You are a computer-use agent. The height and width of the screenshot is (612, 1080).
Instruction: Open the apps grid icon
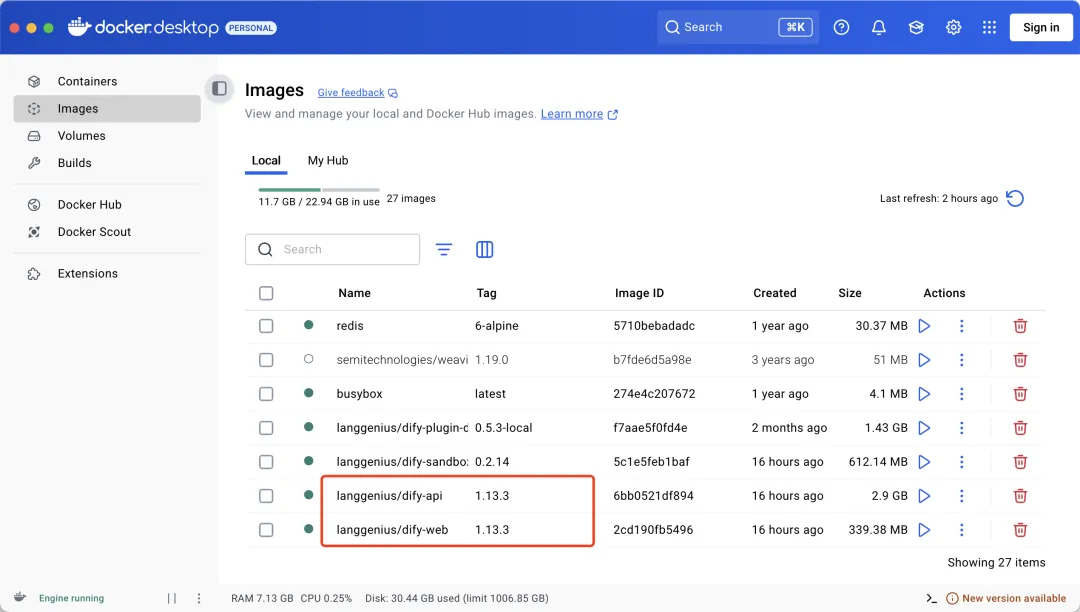(989, 28)
